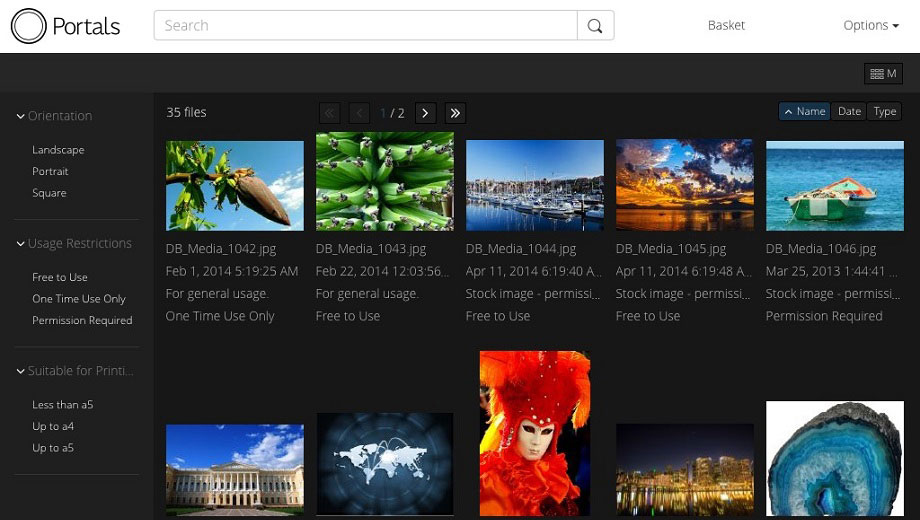Click the search magnifier icon
The width and height of the screenshot is (920, 520).
[595, 26]
